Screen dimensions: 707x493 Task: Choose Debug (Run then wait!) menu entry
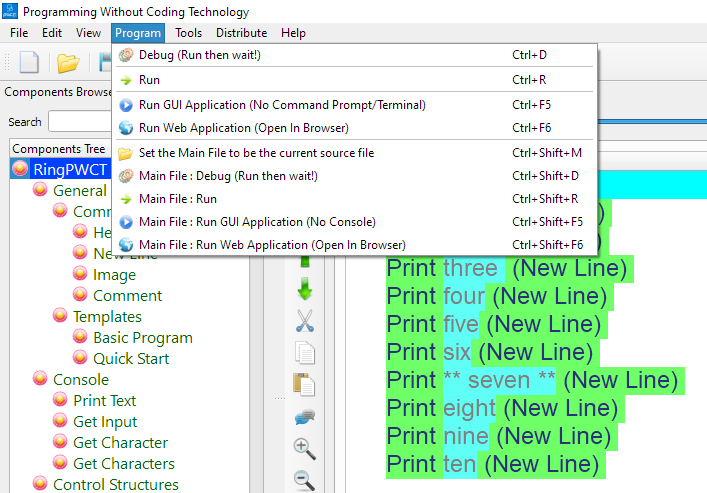[200, 55]
